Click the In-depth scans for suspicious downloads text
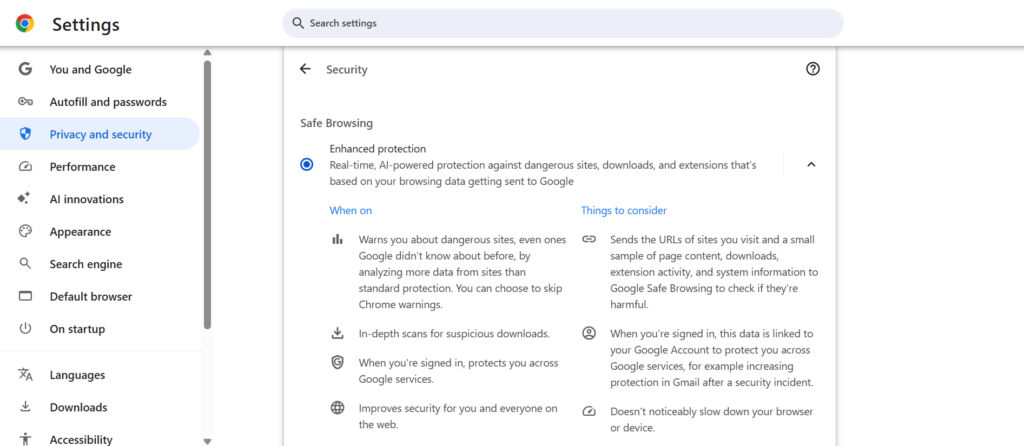Screen dimensions: 1024x446 454,334
